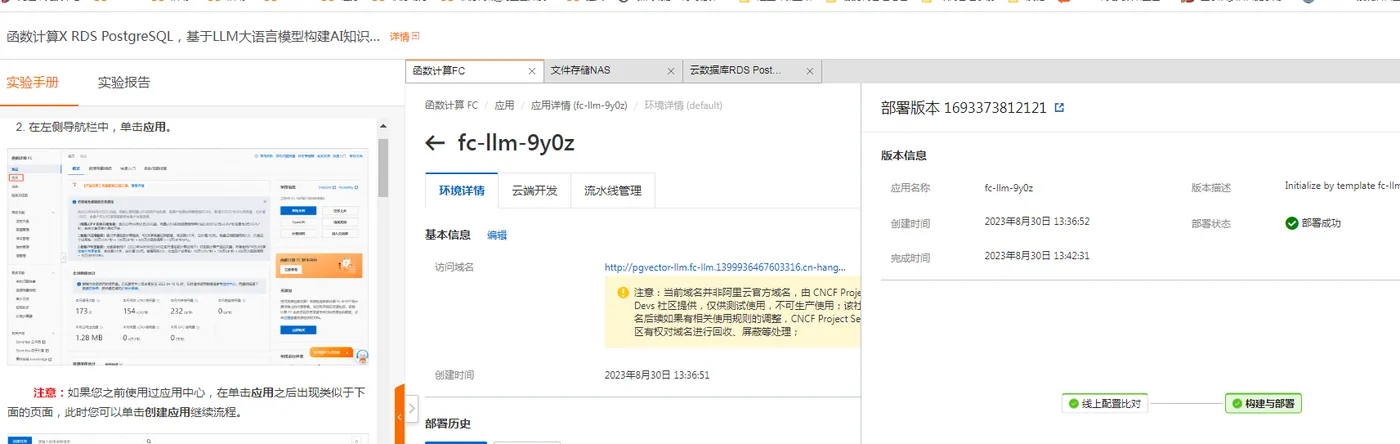The width and height of the screenshot is (1400, 444).
Task: Switch to the 实验手册 tab
Action: pyautogui.click(x=33, y=83)
